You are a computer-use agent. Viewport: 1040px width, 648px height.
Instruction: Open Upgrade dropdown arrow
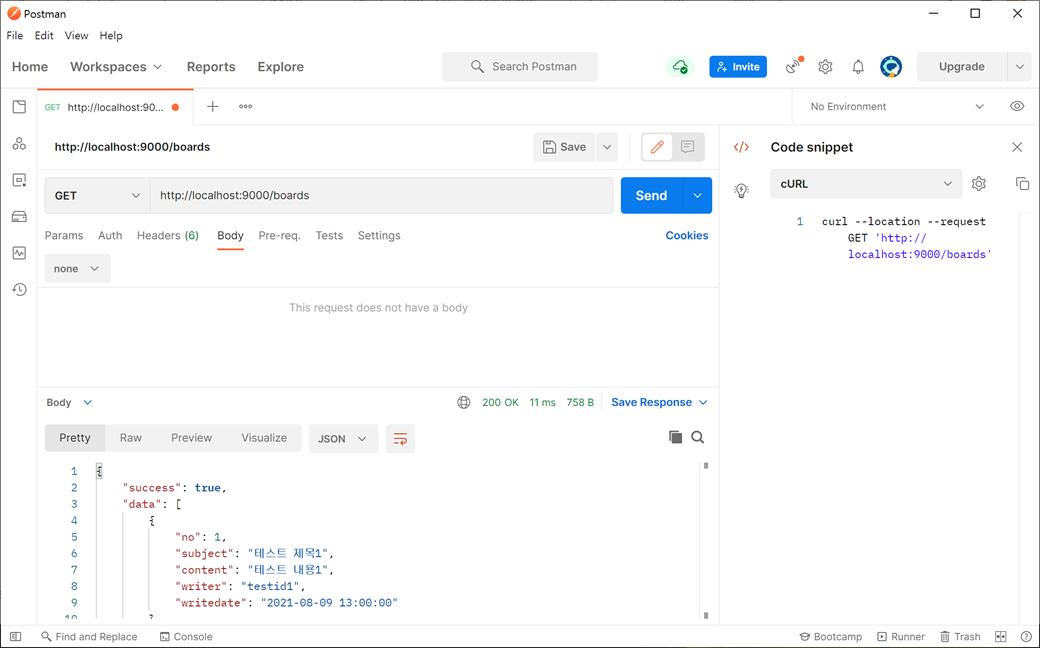(x=1019, y=67)
